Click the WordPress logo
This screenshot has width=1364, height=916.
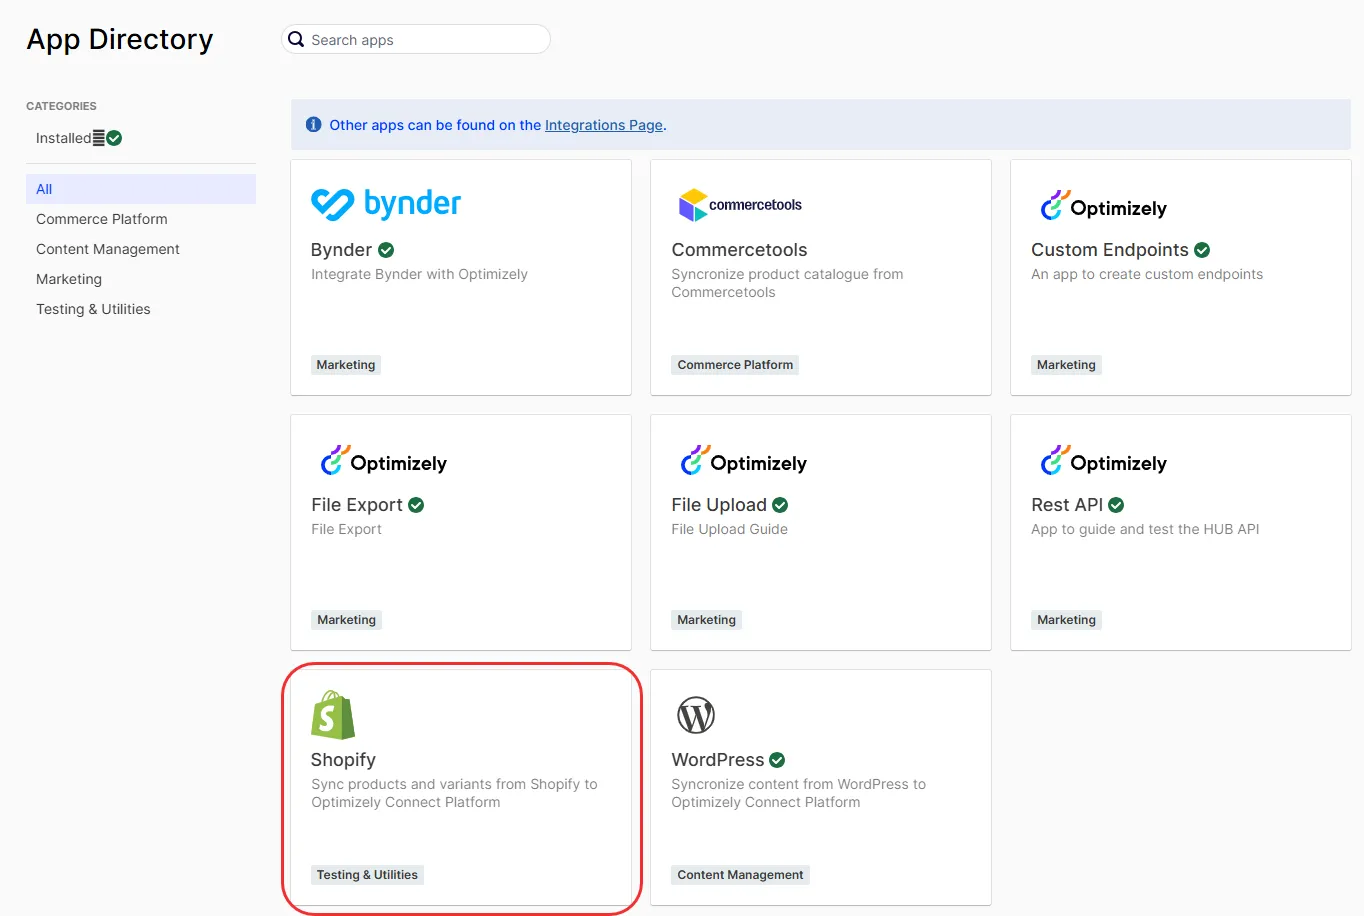[696, 715]
